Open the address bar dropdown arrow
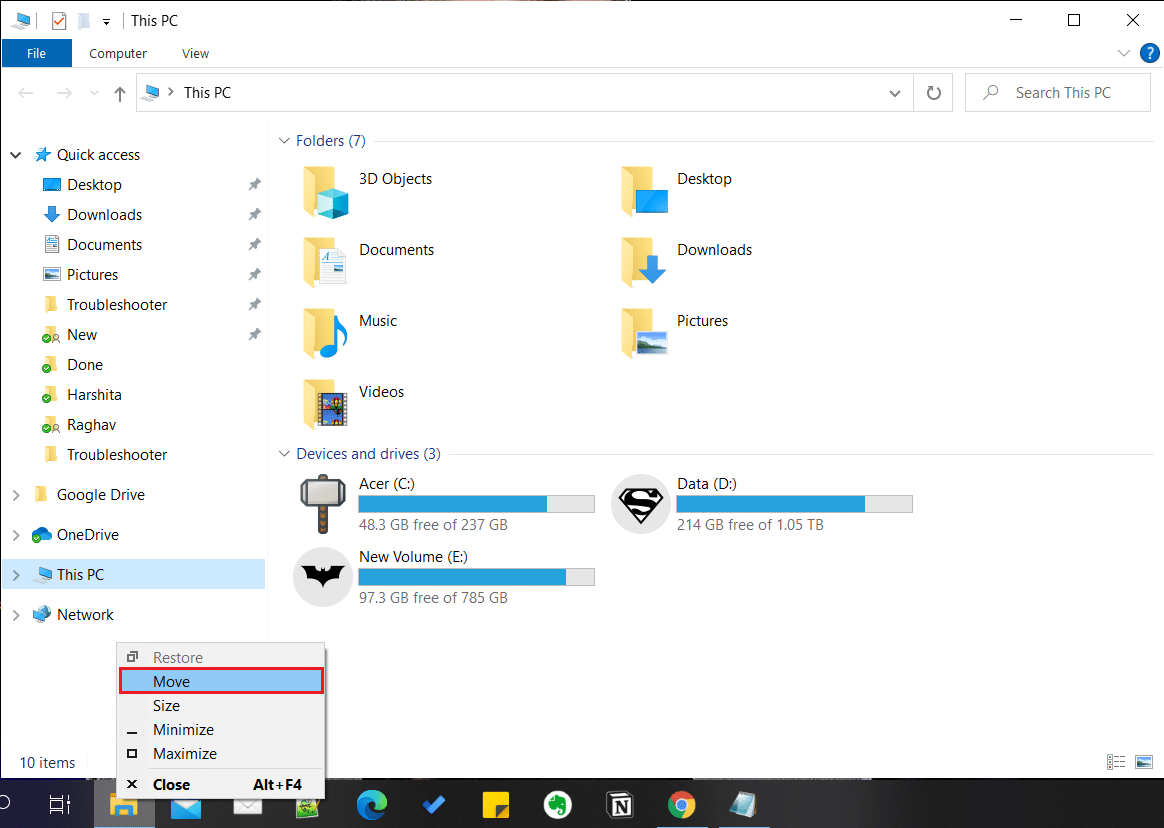The width and height of the screenshot is (1164, 828). pyautogui.click(x=895, y=92)
